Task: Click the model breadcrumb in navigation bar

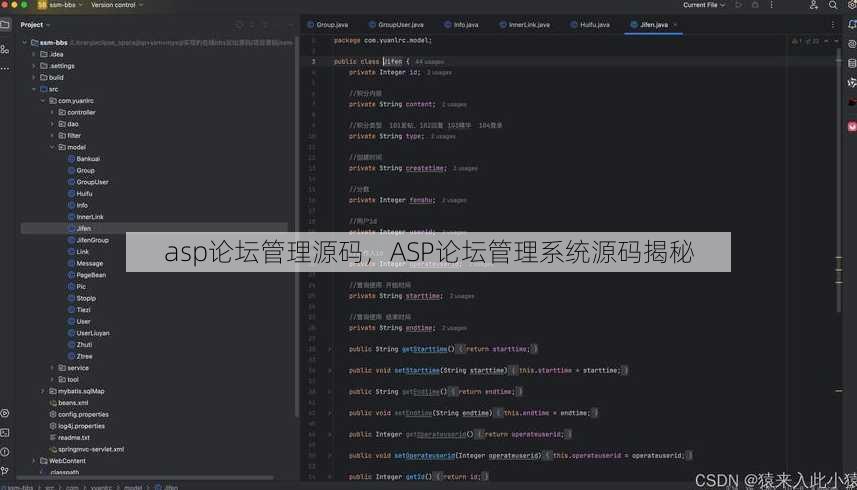Action: click(133, 487)
